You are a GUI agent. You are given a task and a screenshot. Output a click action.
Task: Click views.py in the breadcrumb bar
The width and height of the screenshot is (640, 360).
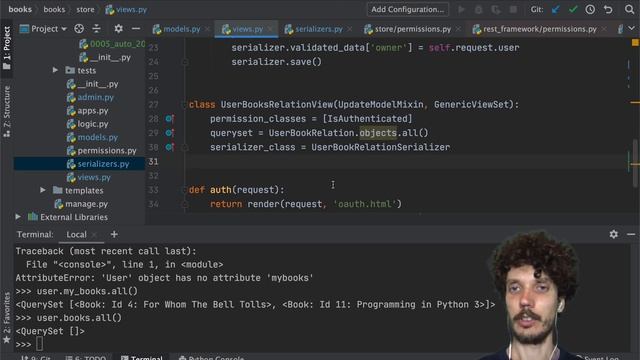(126, 9)
